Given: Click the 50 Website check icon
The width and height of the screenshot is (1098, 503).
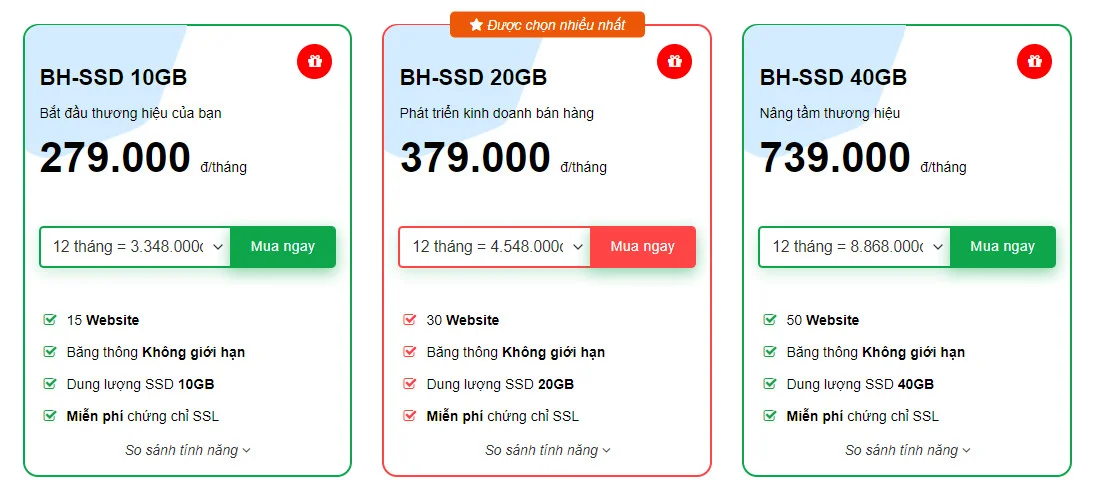Looking at the screenshot, I should point(769,320).
